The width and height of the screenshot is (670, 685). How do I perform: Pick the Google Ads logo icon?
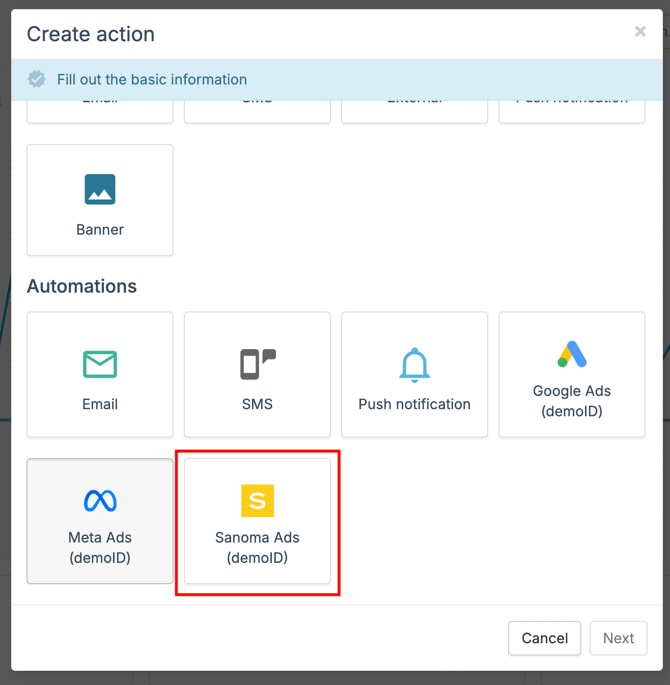[x=572, y=354]
